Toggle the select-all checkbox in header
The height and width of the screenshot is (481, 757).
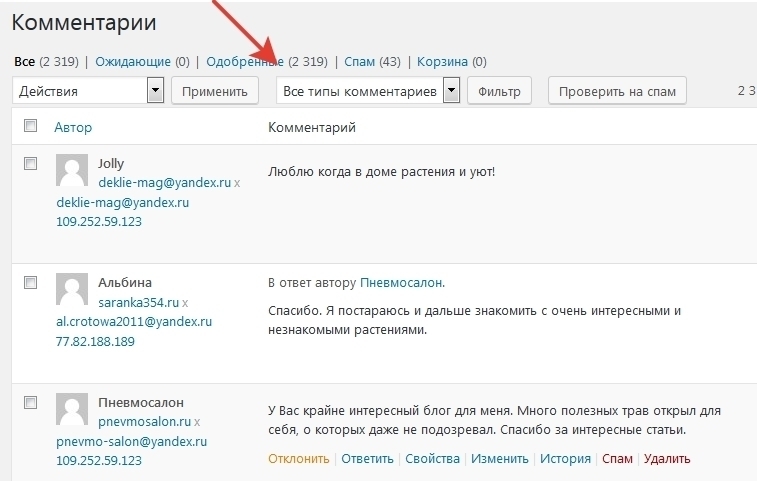click(30, 126)
